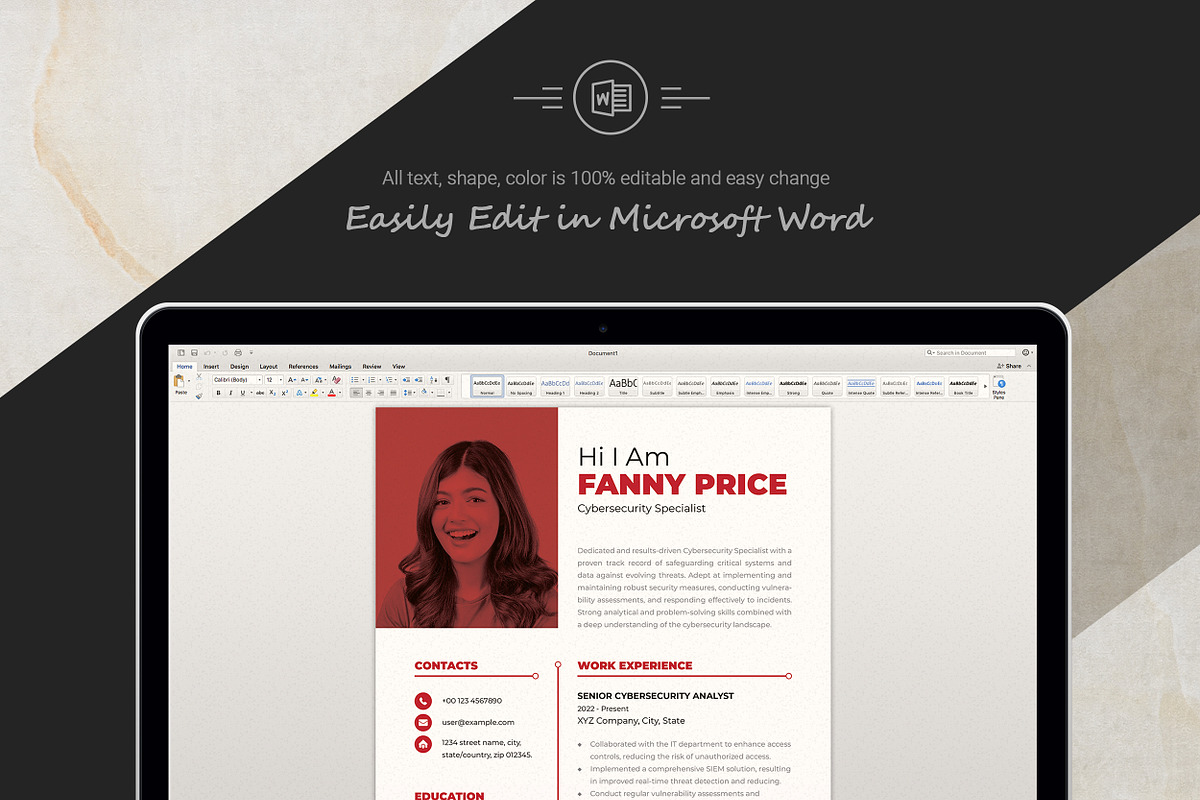This screenshot has height=800, width=1200.
Task: Switch to the Mailings tab
Action: click(340, 367)
